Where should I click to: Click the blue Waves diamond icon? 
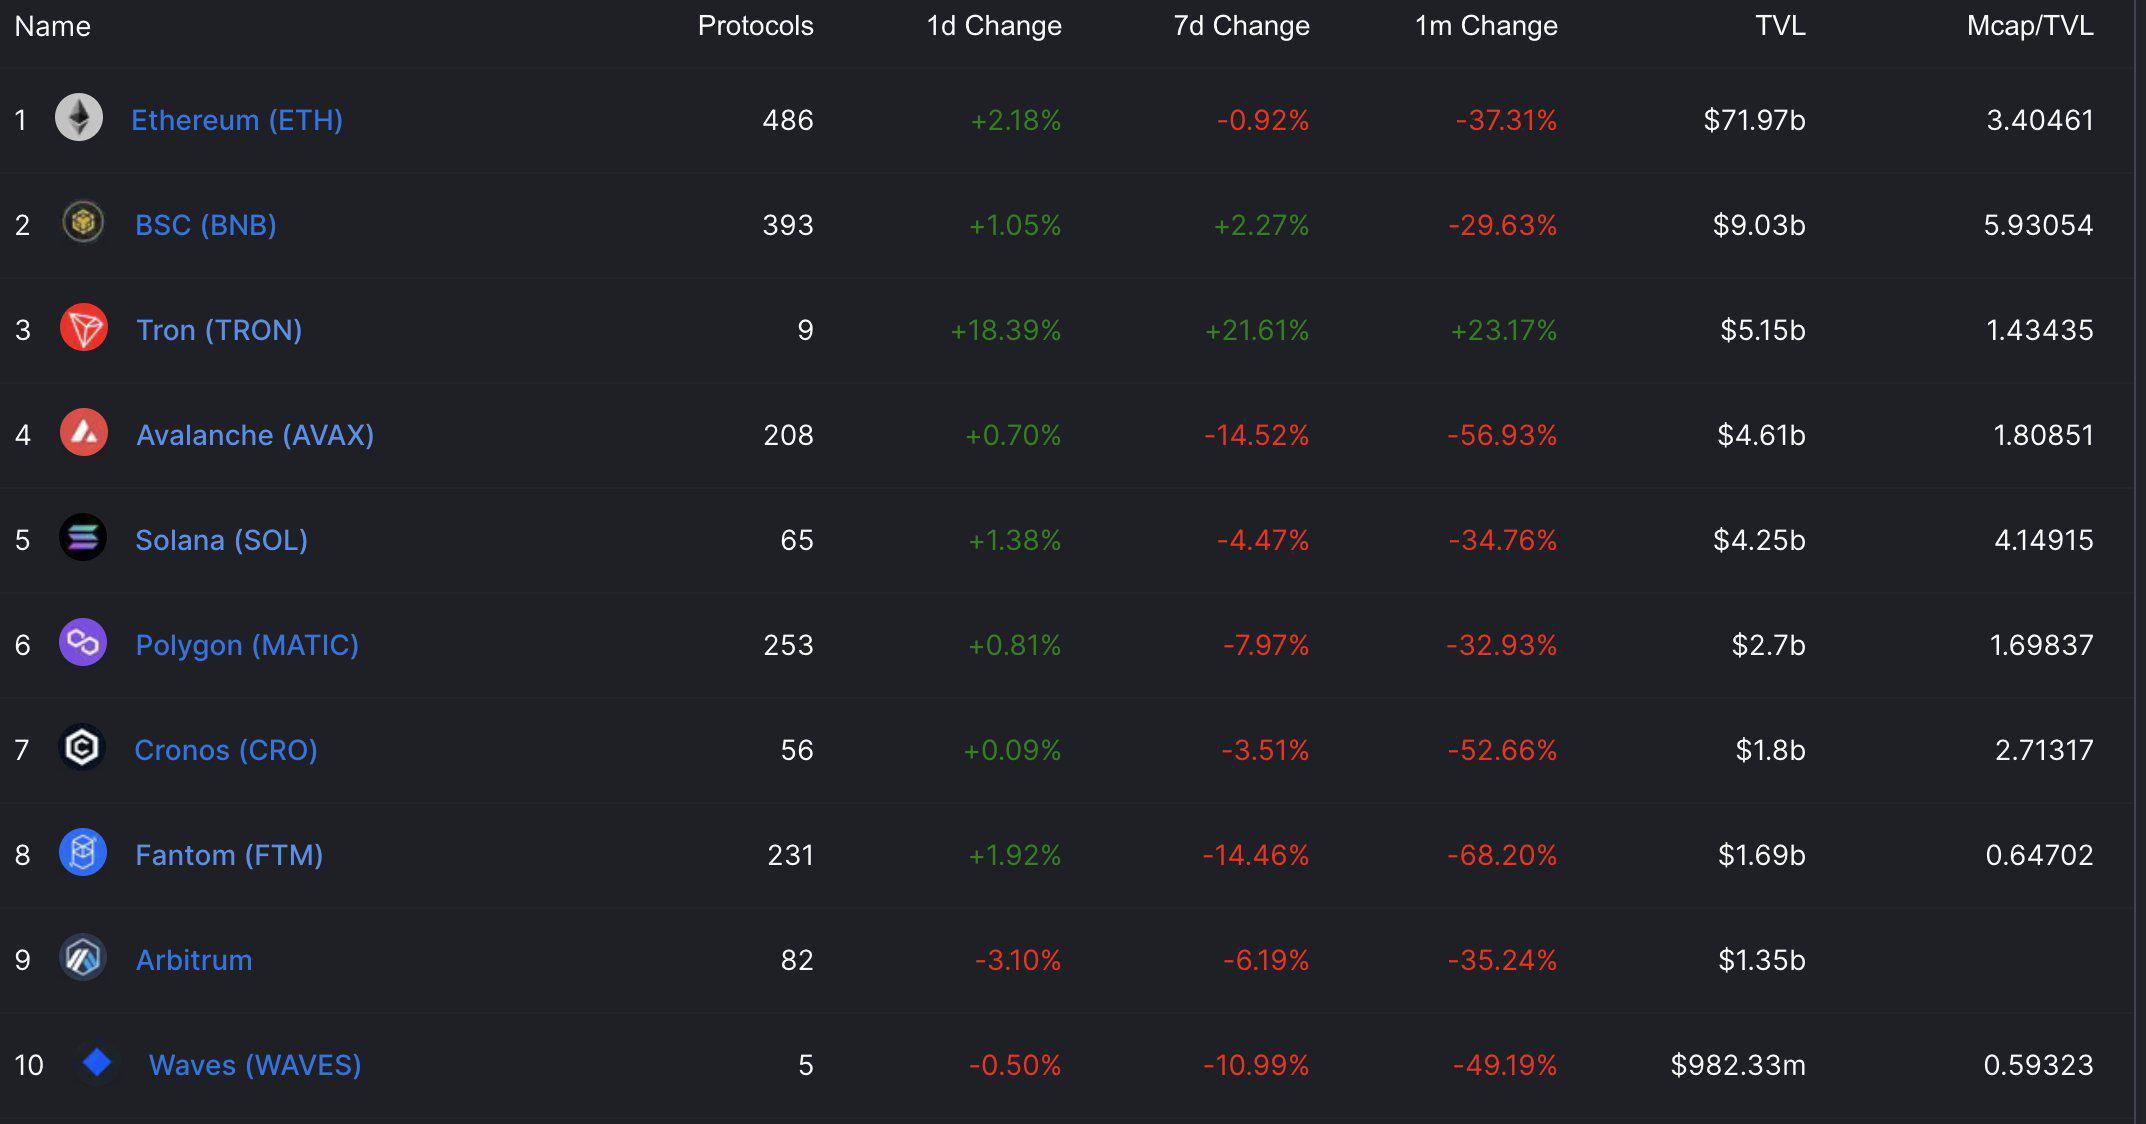97,1062
